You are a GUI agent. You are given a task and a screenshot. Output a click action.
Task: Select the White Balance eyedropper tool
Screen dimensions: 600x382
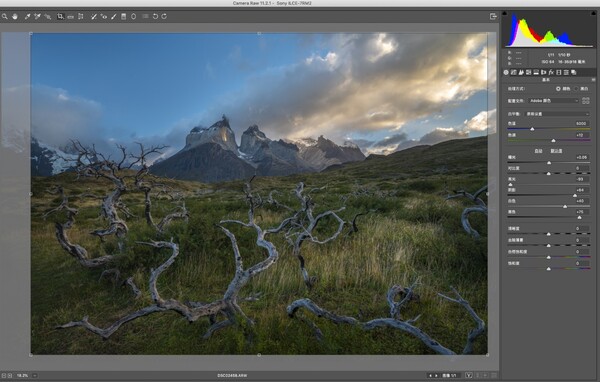27,16
